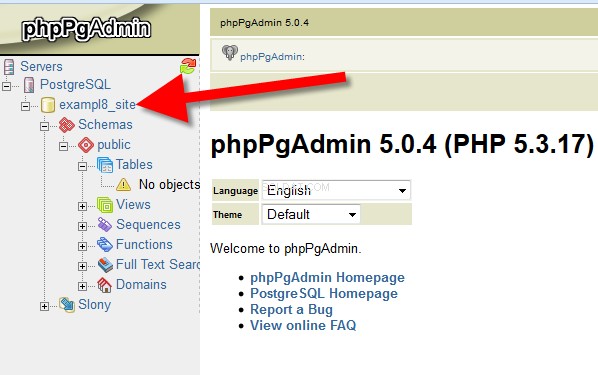Click the Tables icon in tree
The height and width of the screenshot is (375, 598).
(x=105, y=165)
